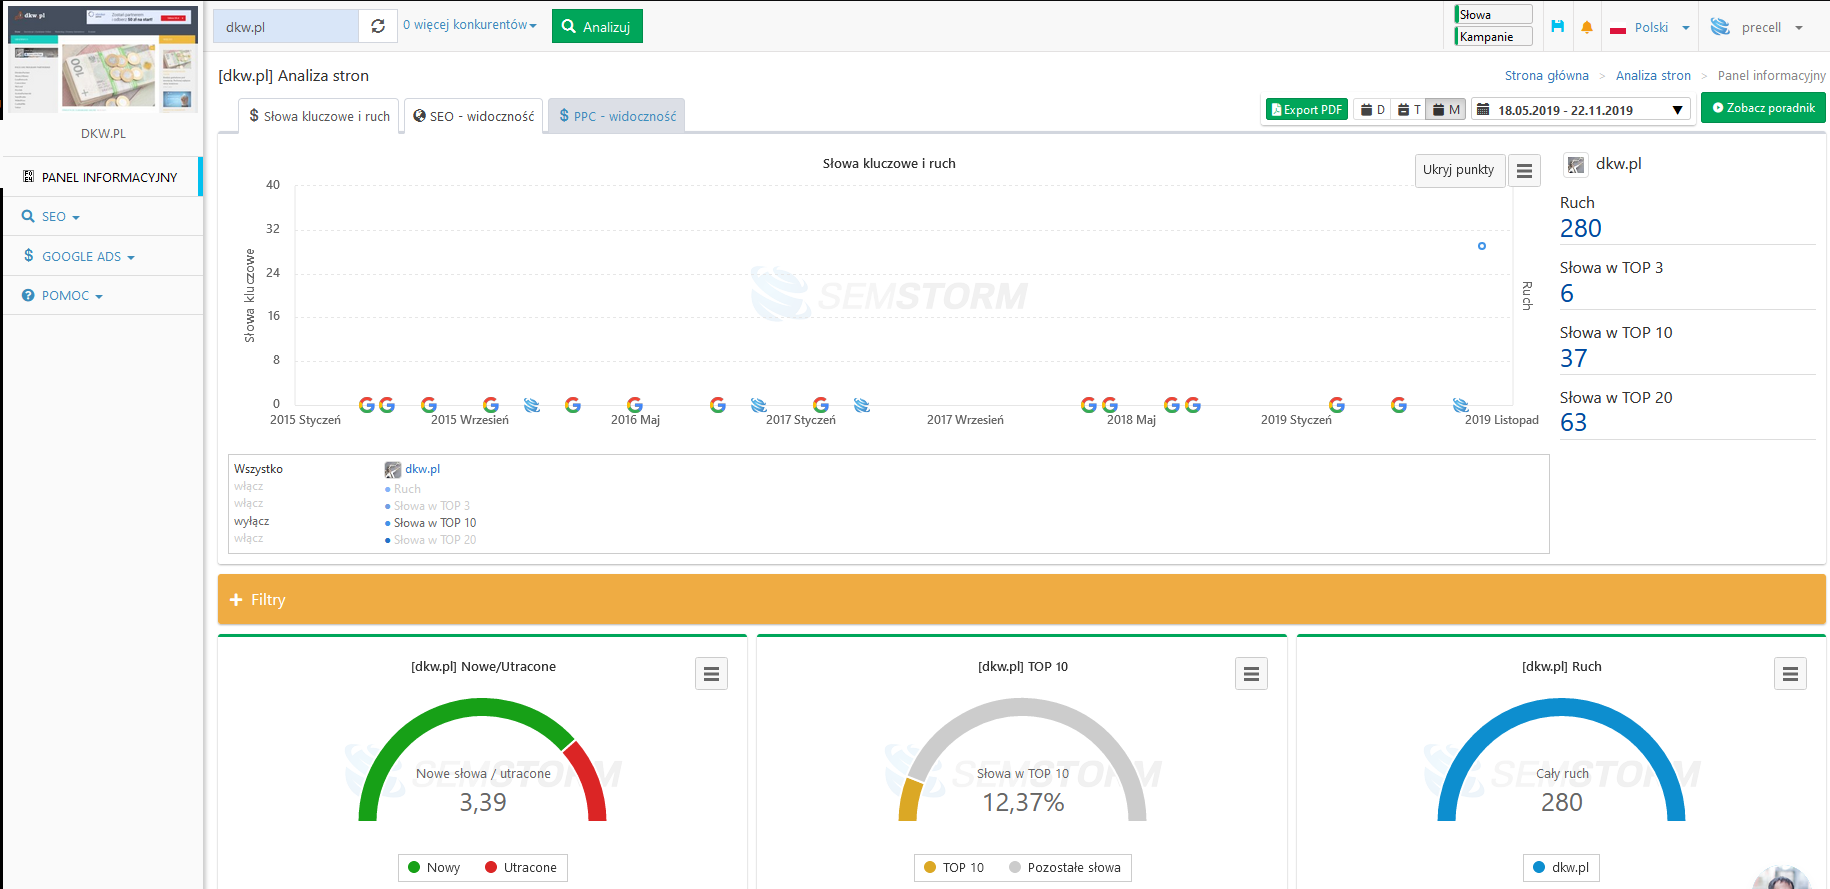Image resolution: width=1830 pixels, height=889 pixels.
Task: Click Google update marker above 2019 Styczeń
Action: [1337, 405]
